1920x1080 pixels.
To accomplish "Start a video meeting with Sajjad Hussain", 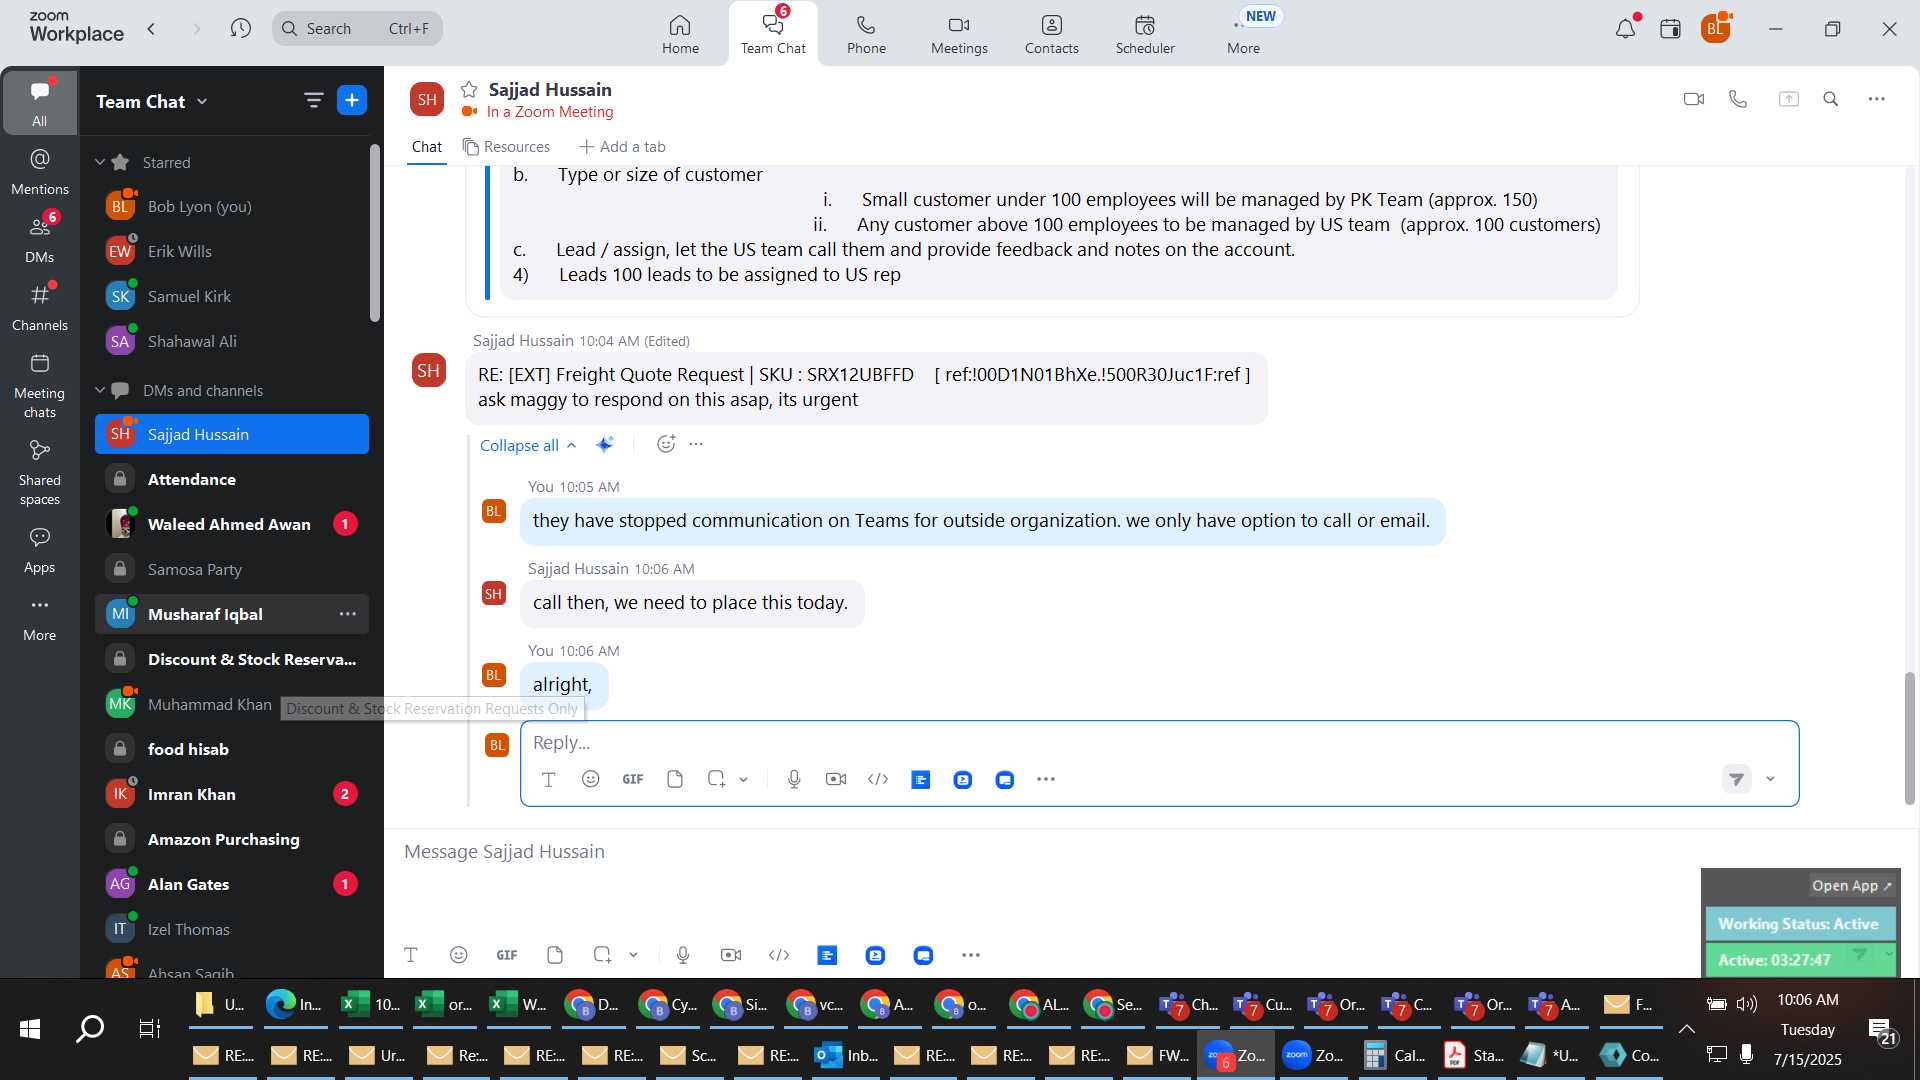I will pos(1693,99).
